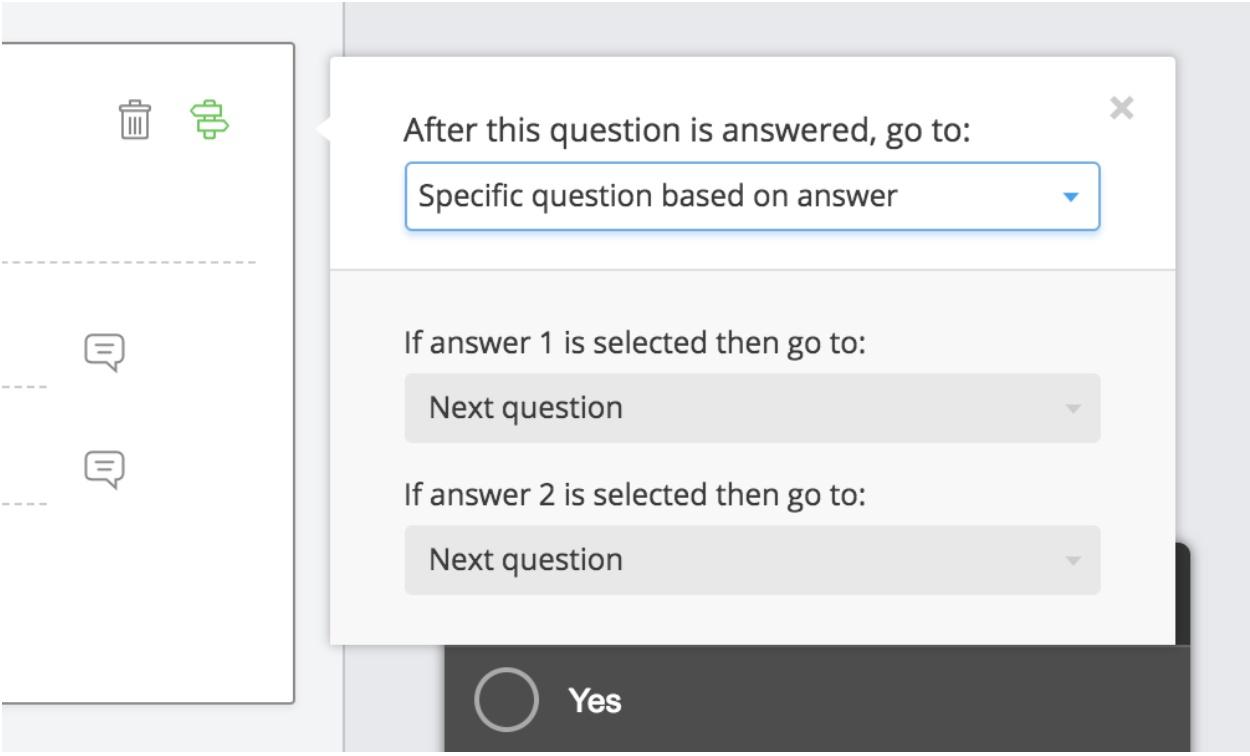
Task: Open the 'Specific question based on answer' dropdown
Action: pos(752,196)
